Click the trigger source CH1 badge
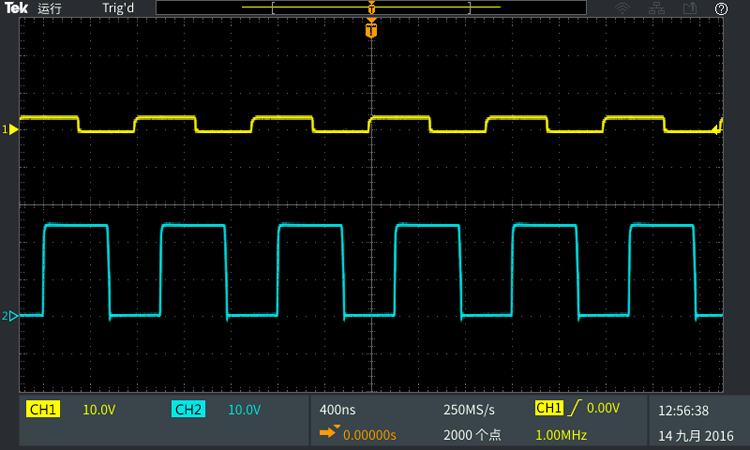Image resolution: width=750 pixels, height=450 pixels. (x=549, y=407)
